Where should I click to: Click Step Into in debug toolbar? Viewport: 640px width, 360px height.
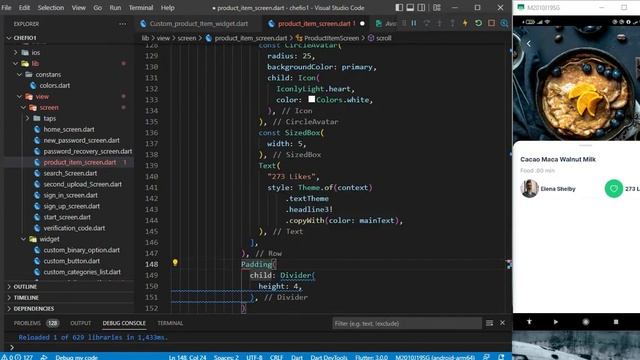[439, 23]
